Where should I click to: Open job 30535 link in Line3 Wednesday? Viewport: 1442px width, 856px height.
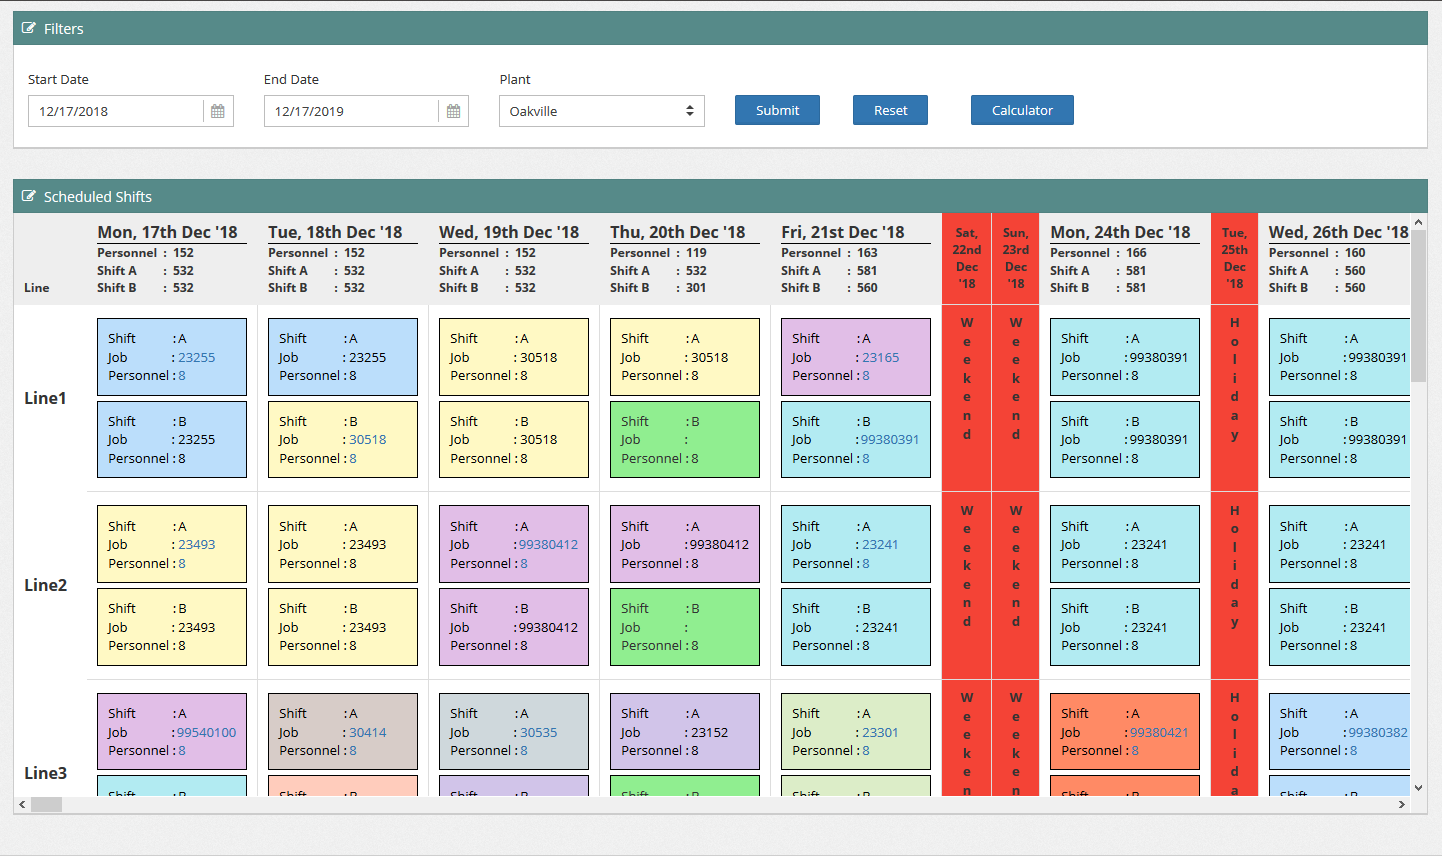pyautogui.click(x=539, y=732)
